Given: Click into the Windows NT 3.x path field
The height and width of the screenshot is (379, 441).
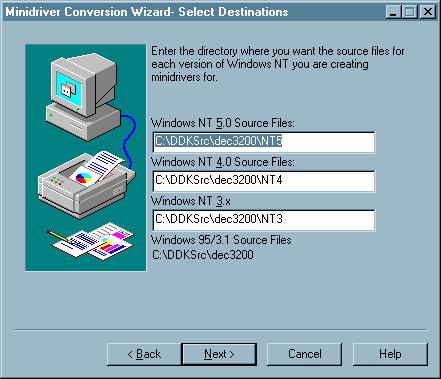Looking at the screenshot, I should [264, 220].
